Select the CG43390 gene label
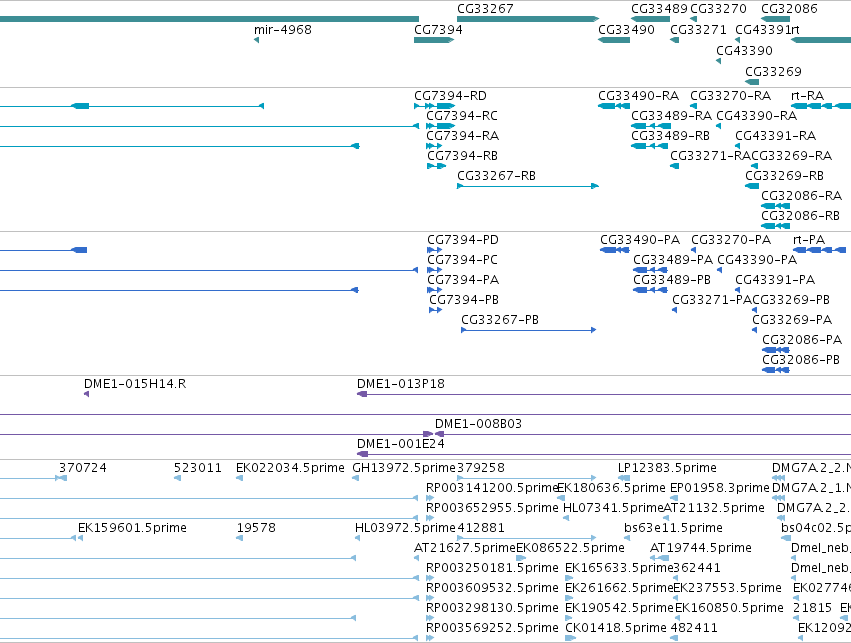 click(x=744, y=51)
